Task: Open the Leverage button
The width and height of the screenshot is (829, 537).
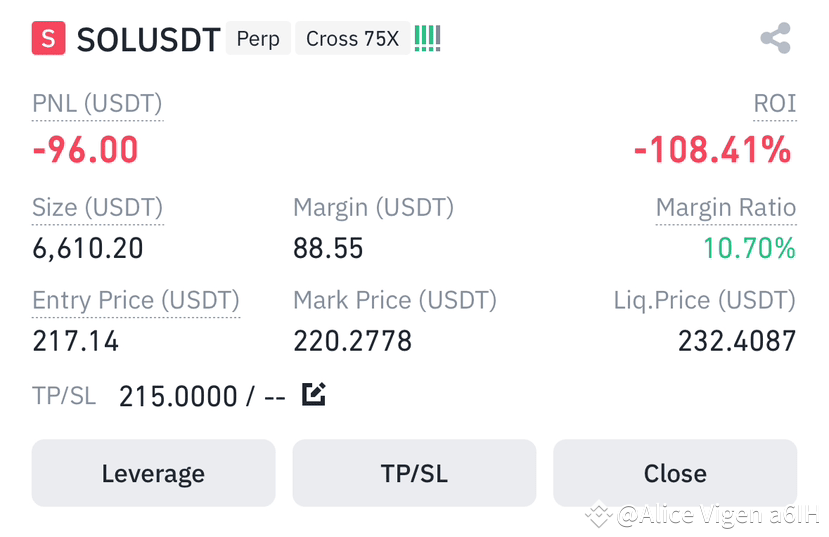Action: (153, 473)
